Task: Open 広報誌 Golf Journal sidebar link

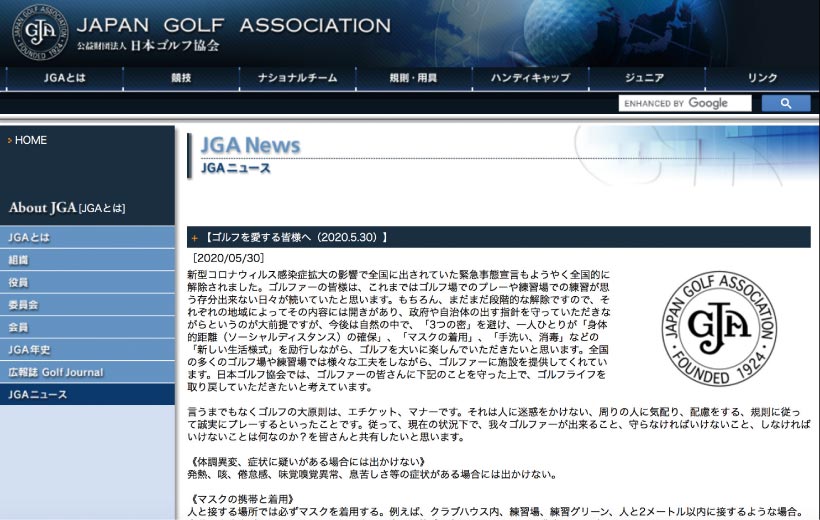Action: (x=56, y=372)
